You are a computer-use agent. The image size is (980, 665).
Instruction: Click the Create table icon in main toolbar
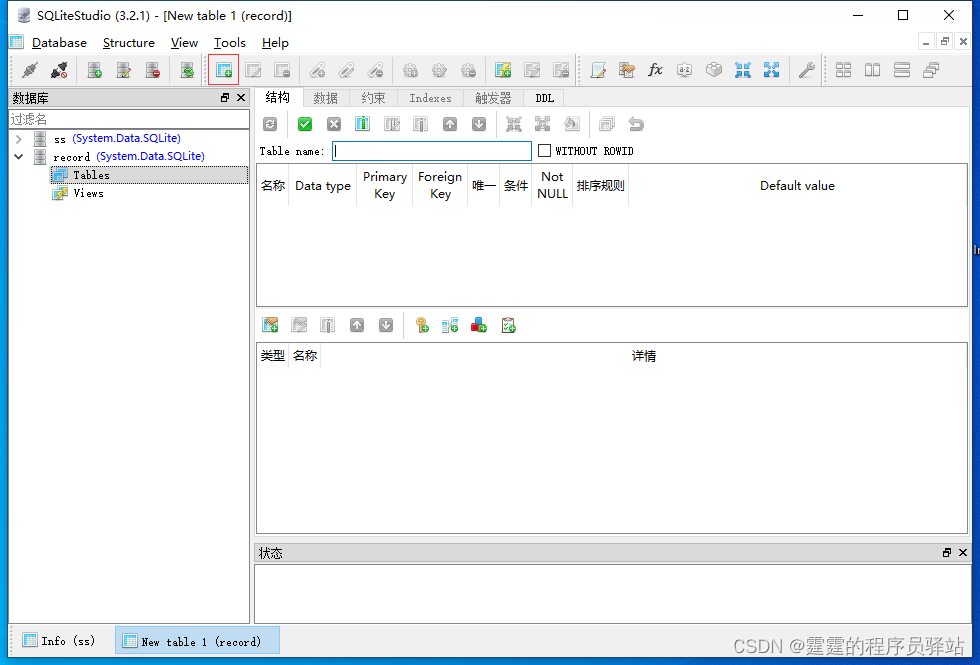click(224, 70)
